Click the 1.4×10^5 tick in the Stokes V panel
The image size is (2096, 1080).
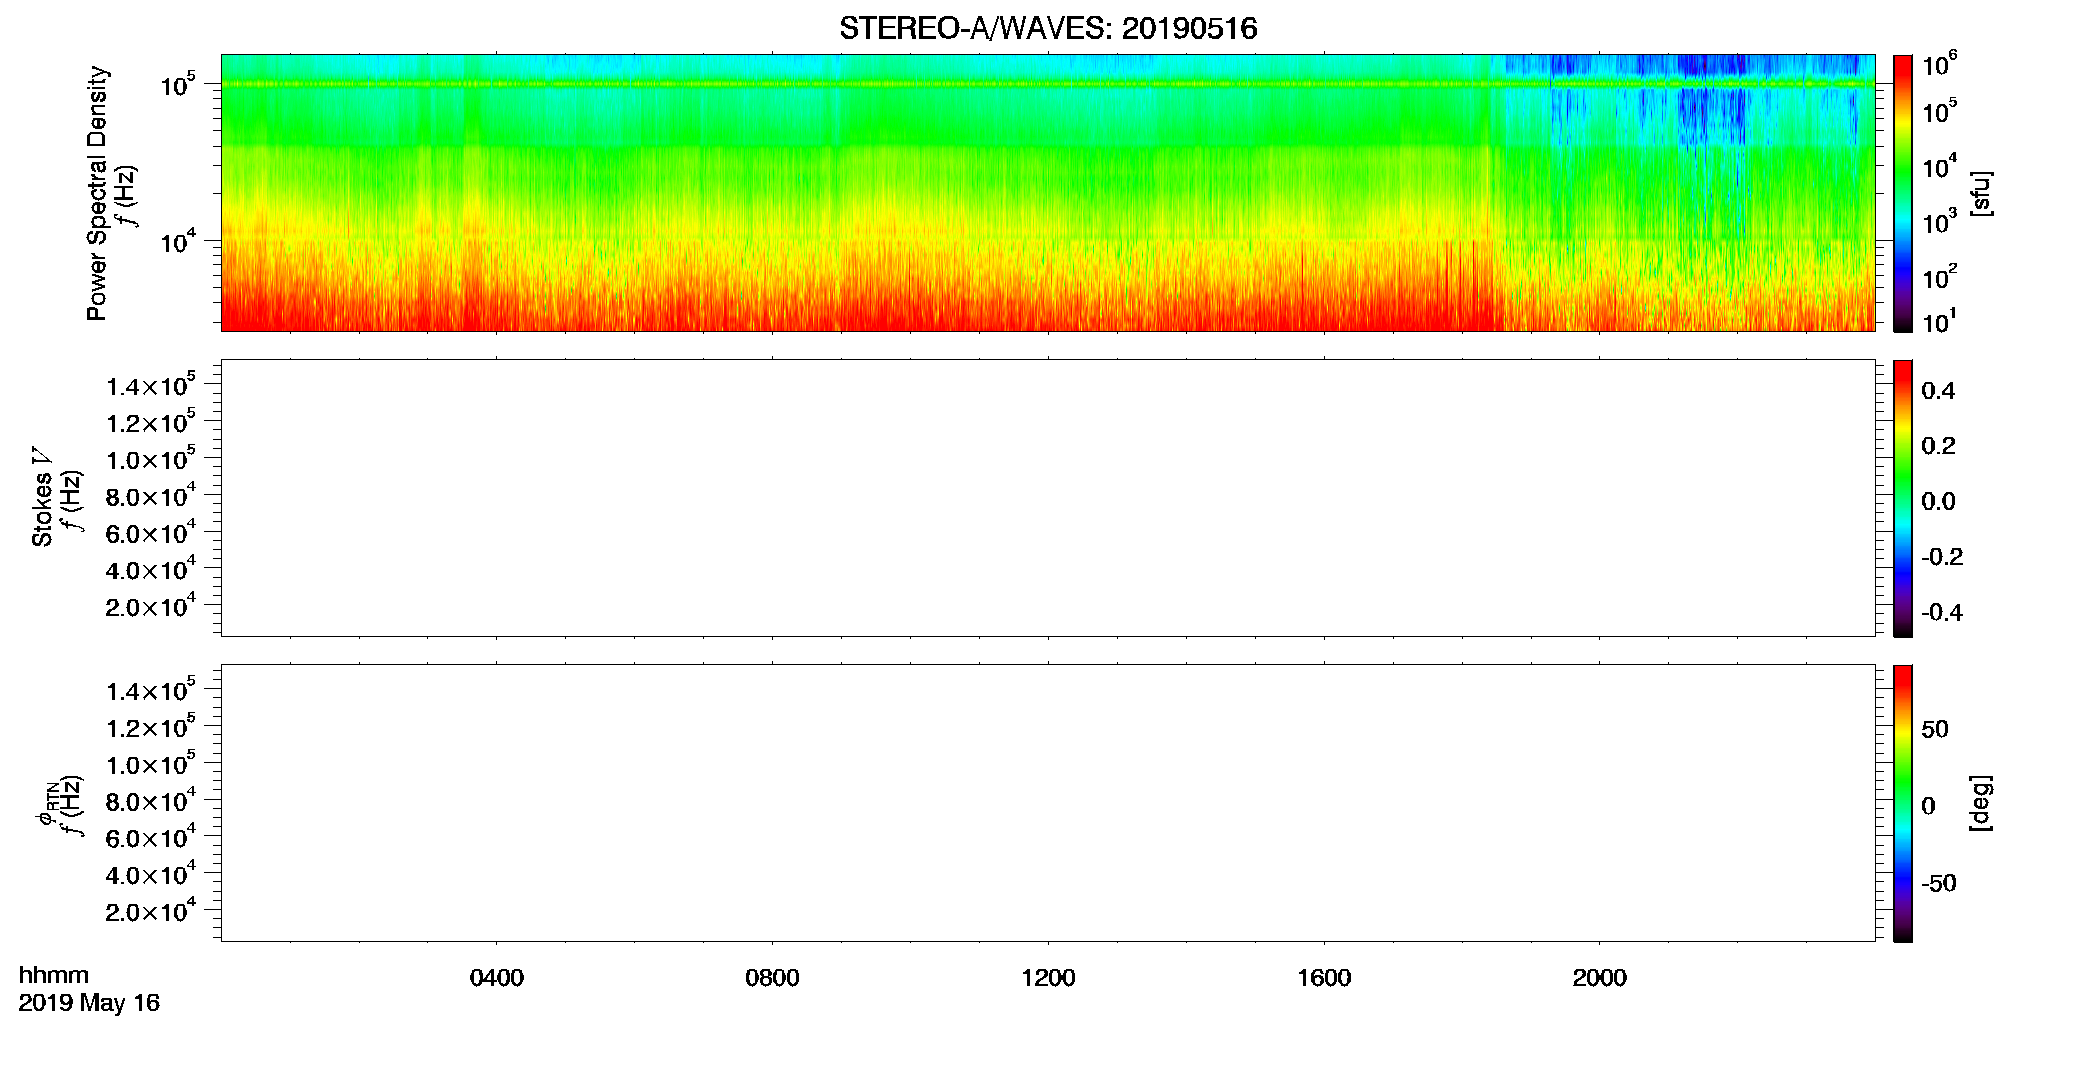(151, 385)
